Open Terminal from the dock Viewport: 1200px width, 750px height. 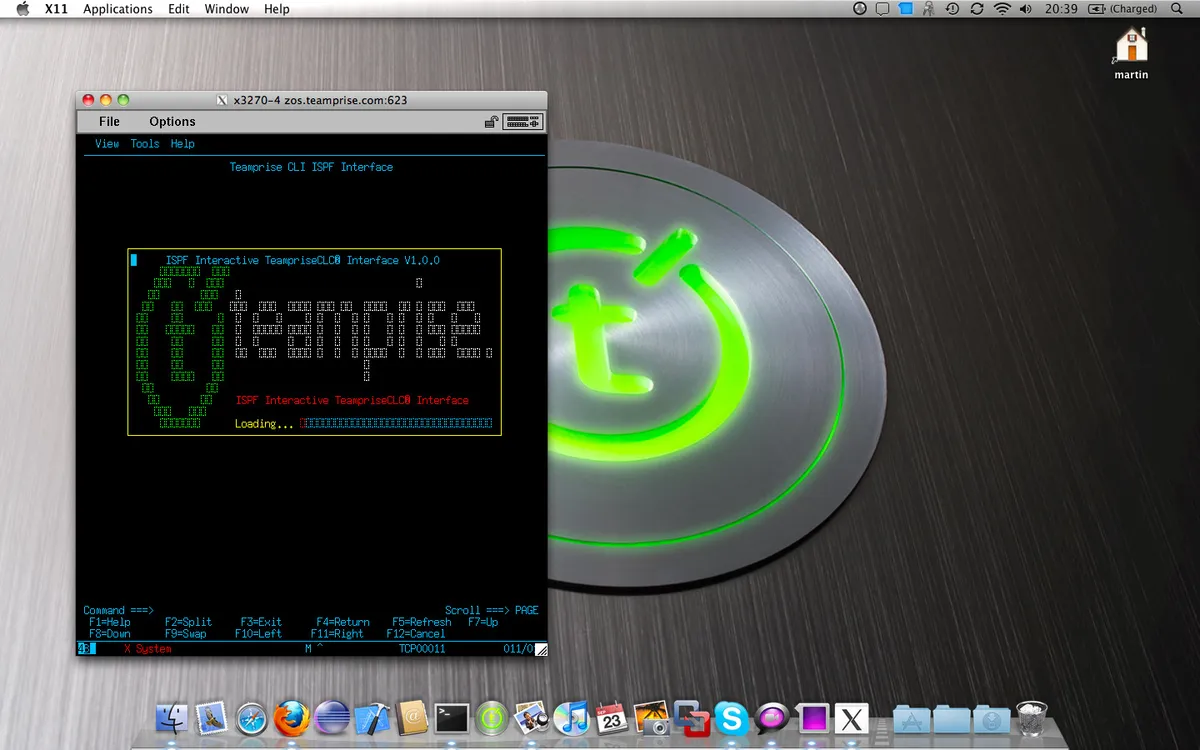(x=452, y=717)
